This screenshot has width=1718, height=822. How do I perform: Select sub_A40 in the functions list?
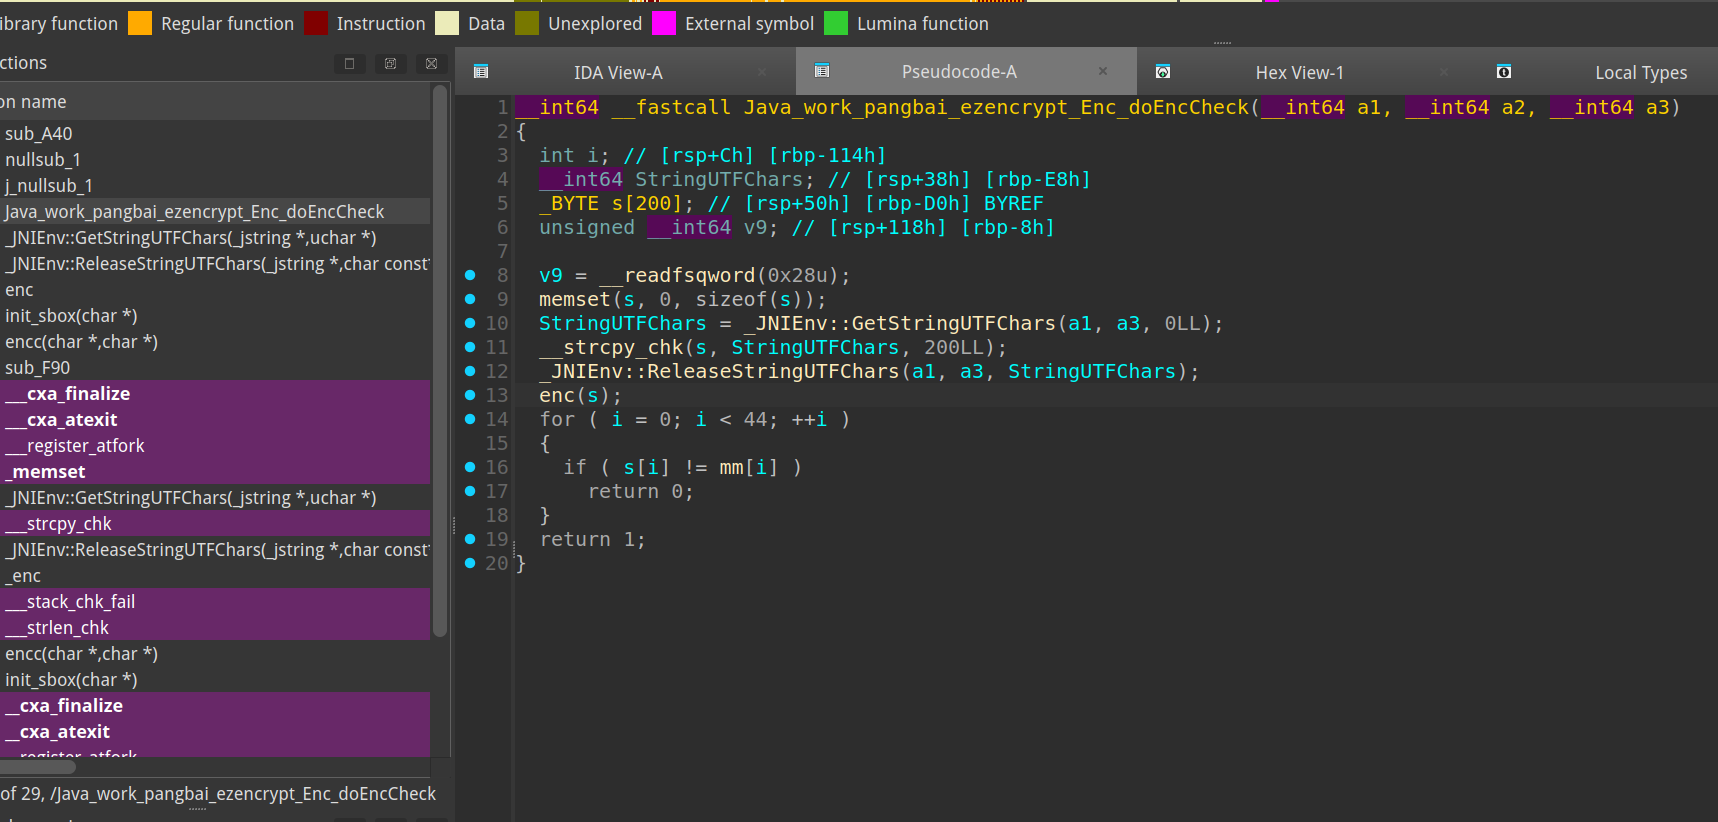(39, 134)
